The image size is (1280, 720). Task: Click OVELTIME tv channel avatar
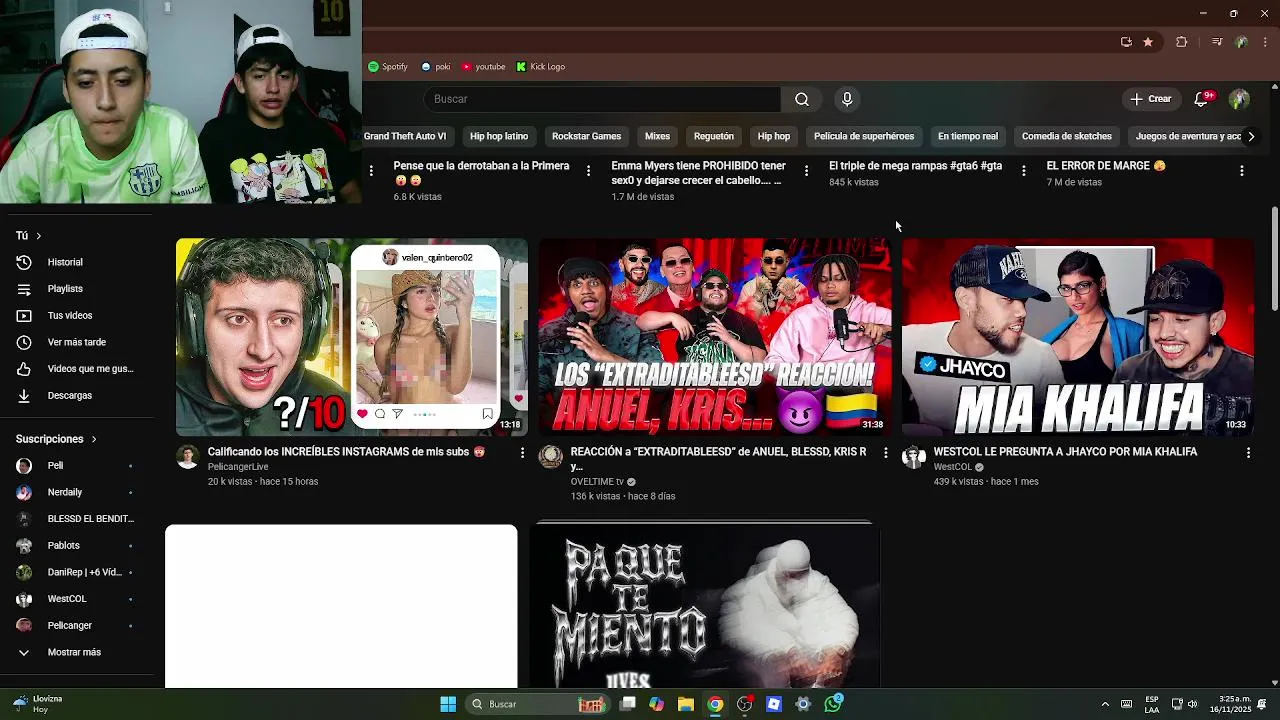pyautogui.click(x=550, y=458)
